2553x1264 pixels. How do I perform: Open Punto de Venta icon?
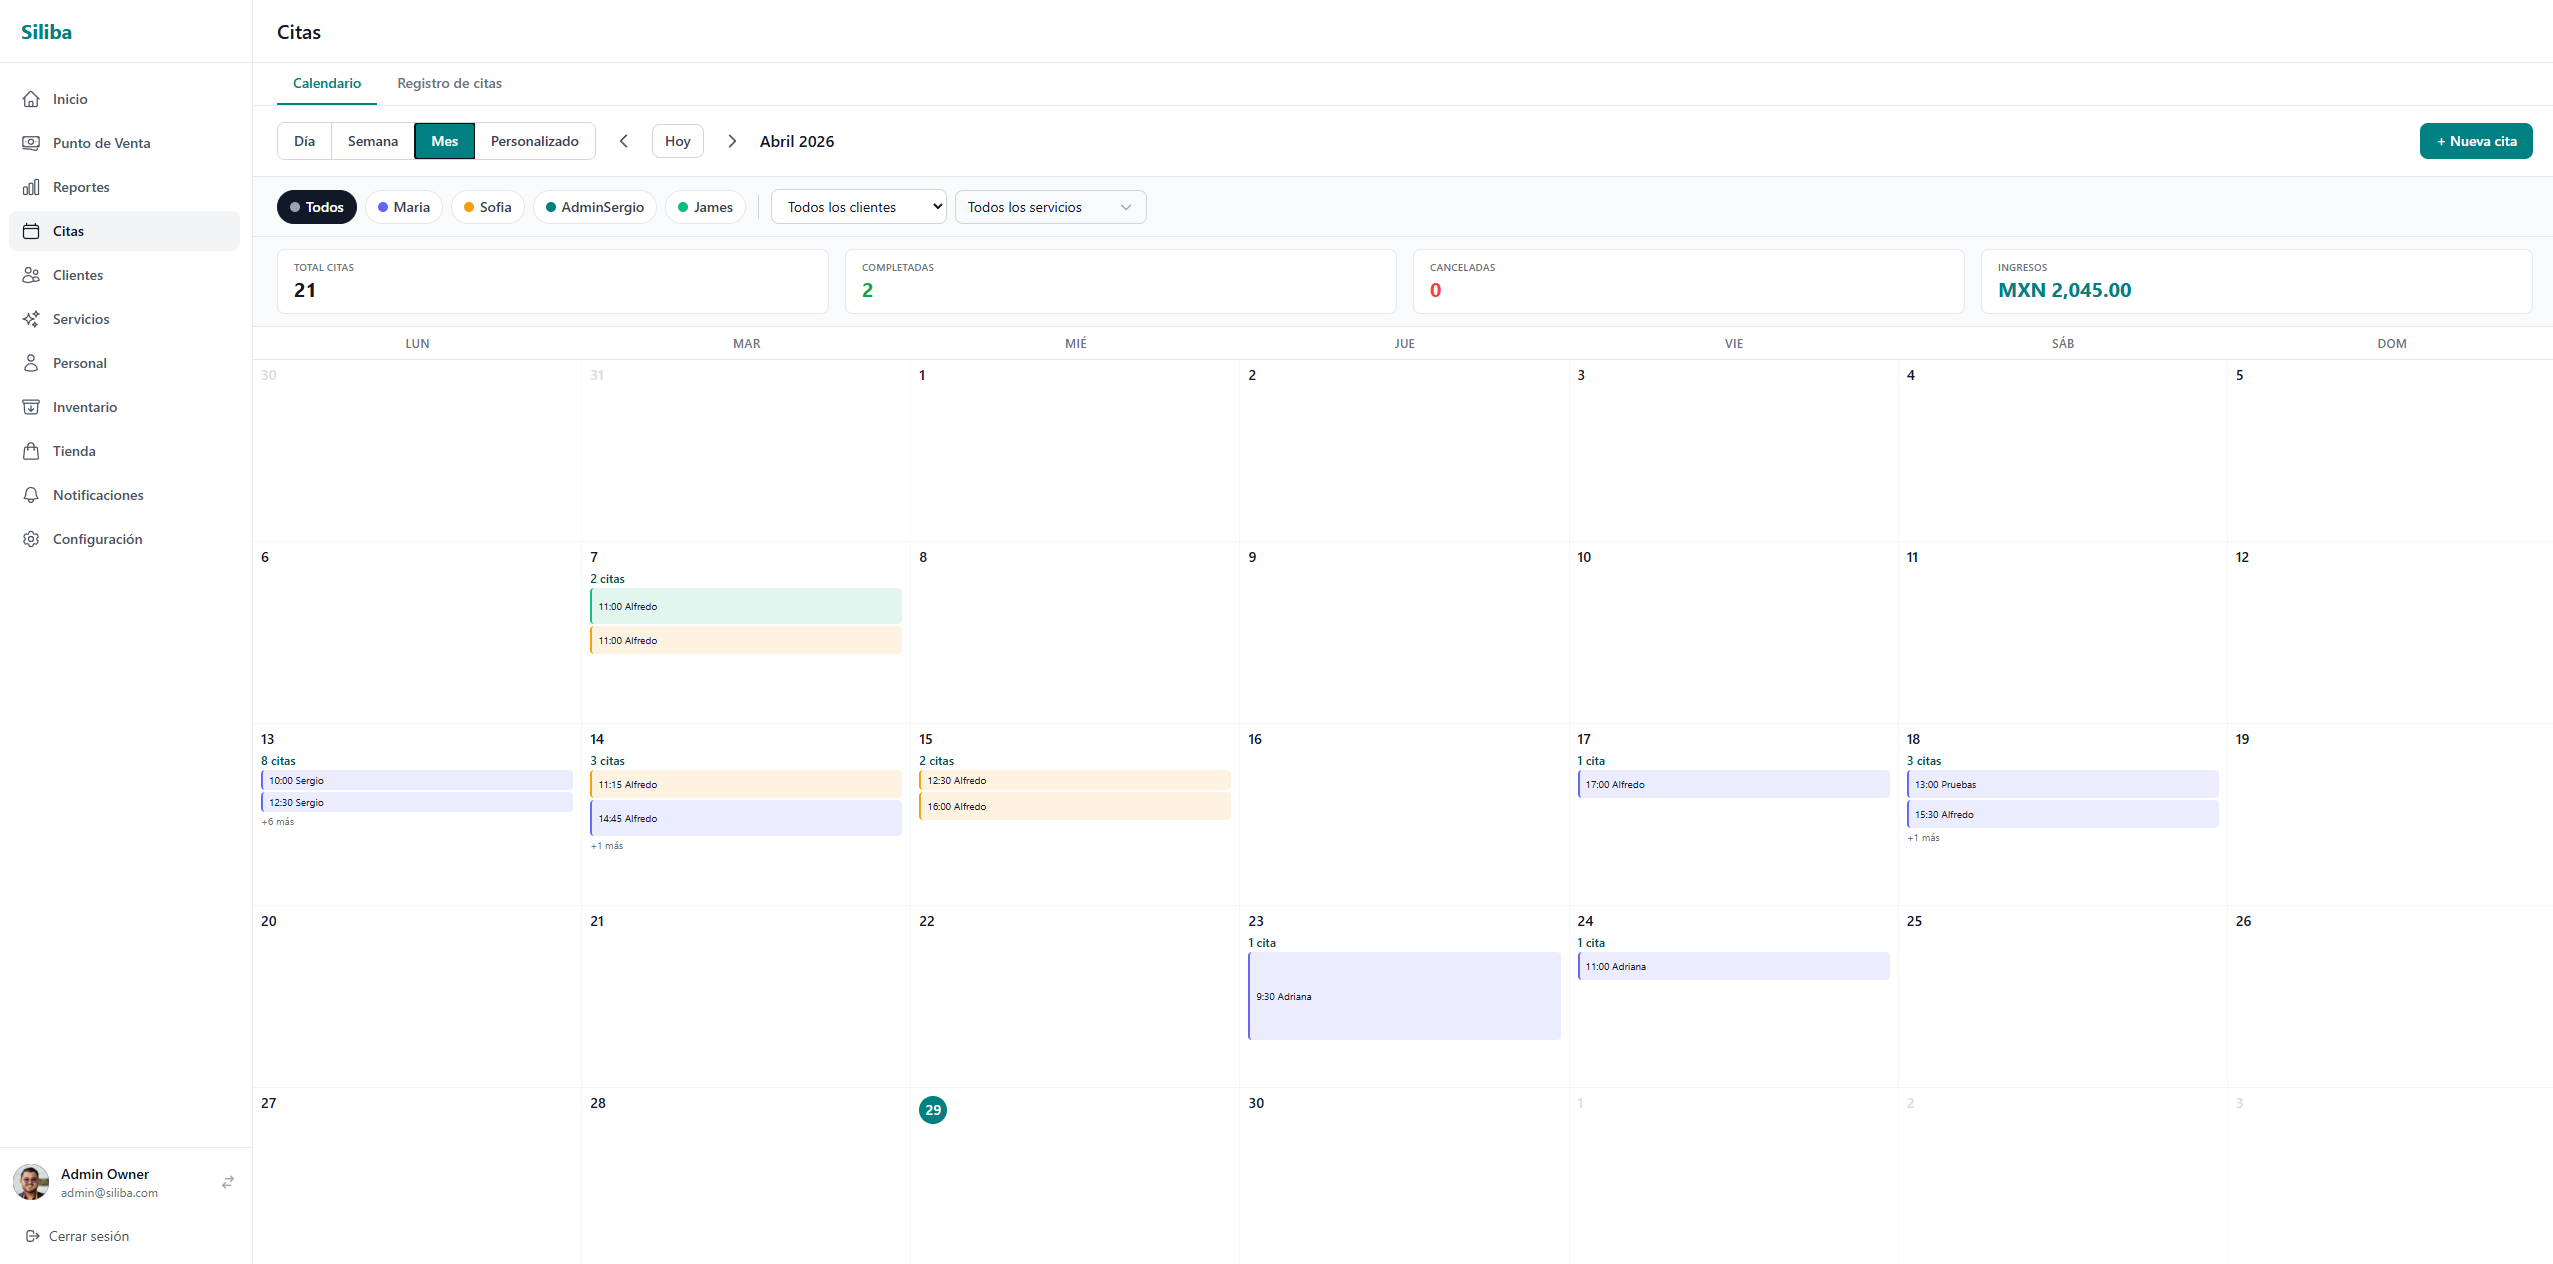coord(32,143)
